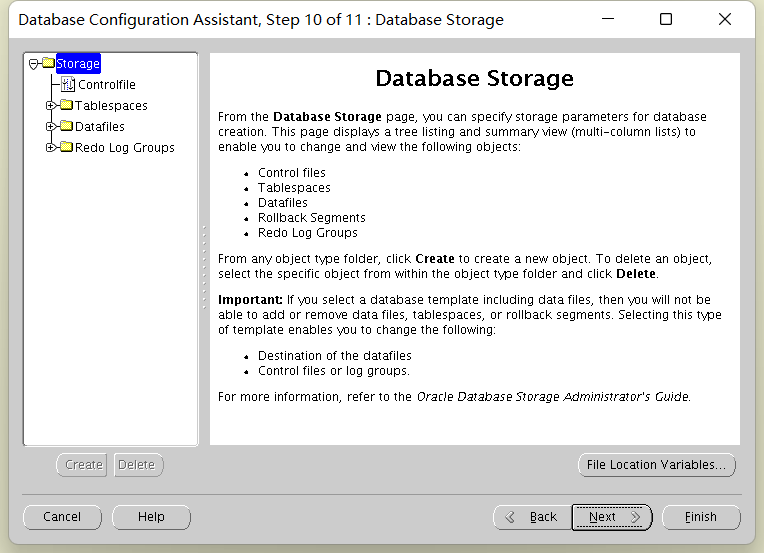Expand the Redo Log Groups node
This screenshot has width=764, height=553.
pyautogui.click(x=50, y=147)
